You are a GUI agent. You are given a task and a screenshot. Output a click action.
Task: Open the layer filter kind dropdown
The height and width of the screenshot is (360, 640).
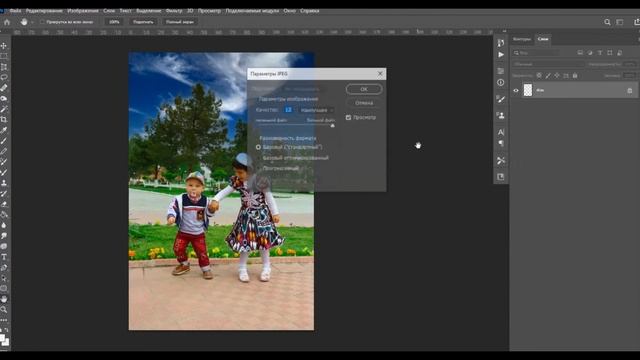[537, 53]
